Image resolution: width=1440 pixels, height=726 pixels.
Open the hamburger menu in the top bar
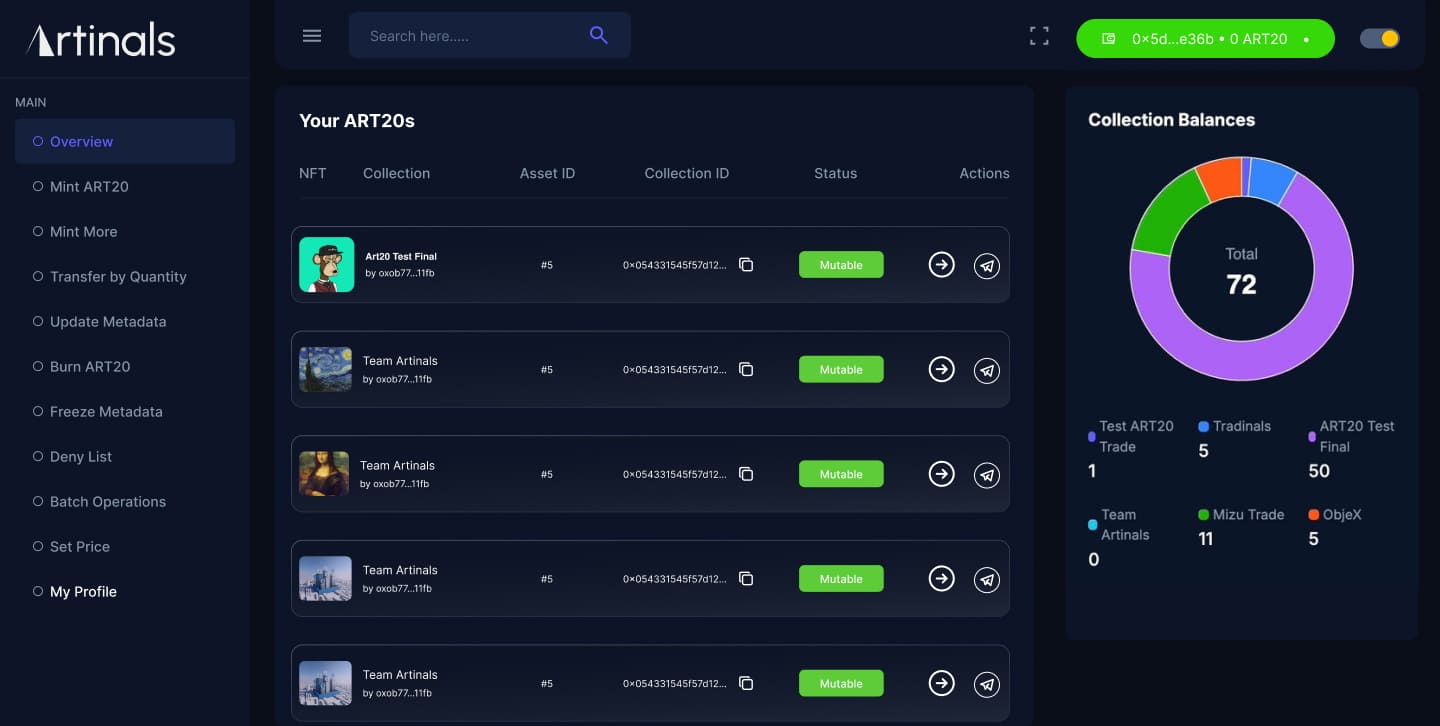(312, 36)
